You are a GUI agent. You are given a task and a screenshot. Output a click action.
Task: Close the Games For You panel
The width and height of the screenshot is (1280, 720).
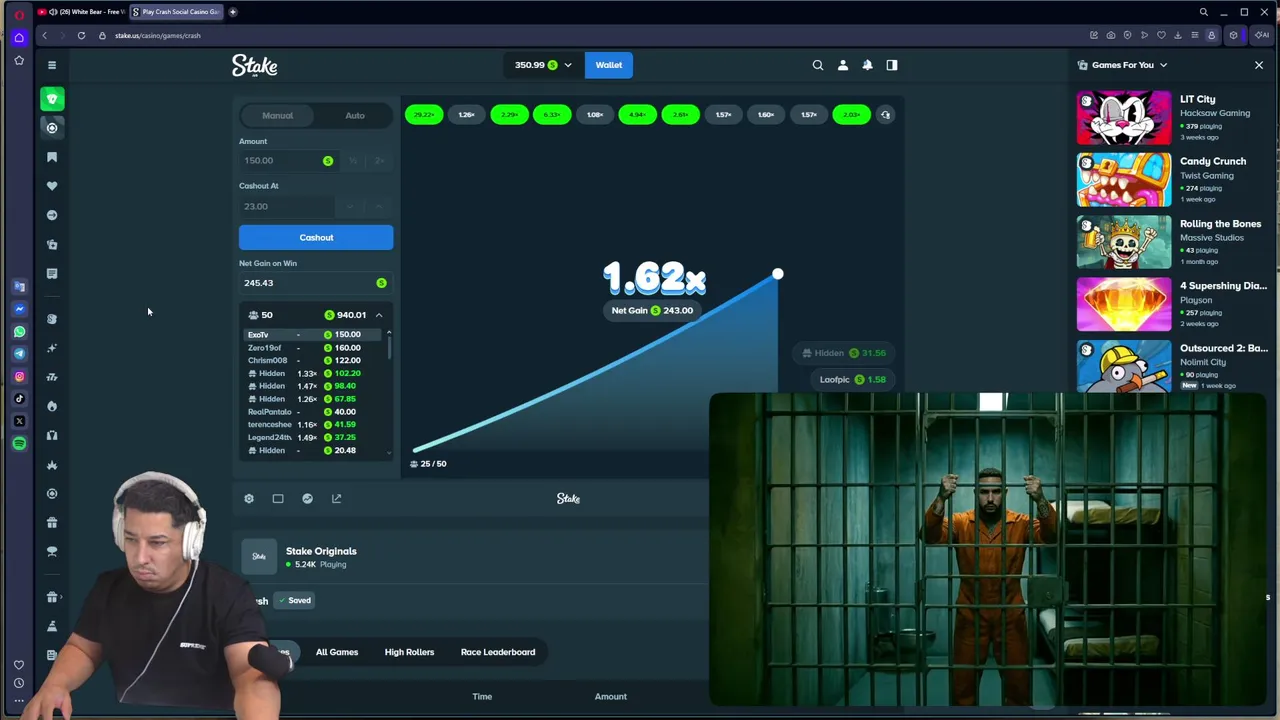(1259, 65)
